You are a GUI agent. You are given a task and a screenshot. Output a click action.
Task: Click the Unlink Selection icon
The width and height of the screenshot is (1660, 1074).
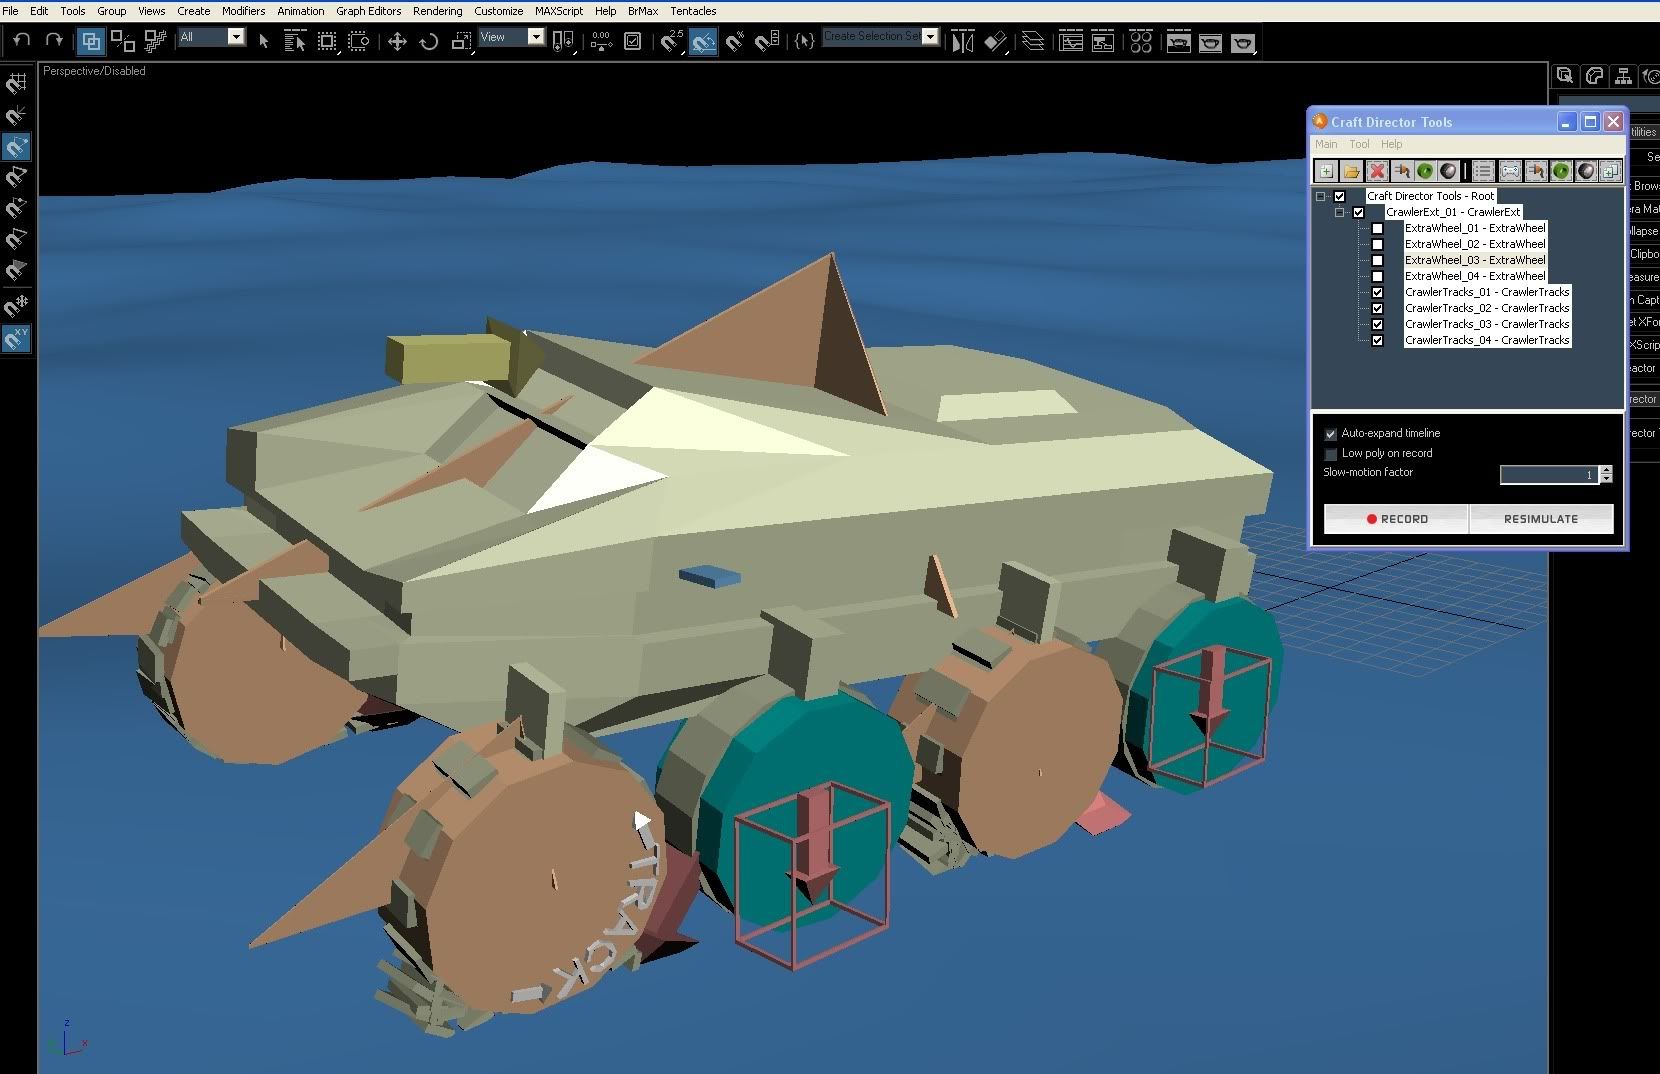tap(123, 41)
